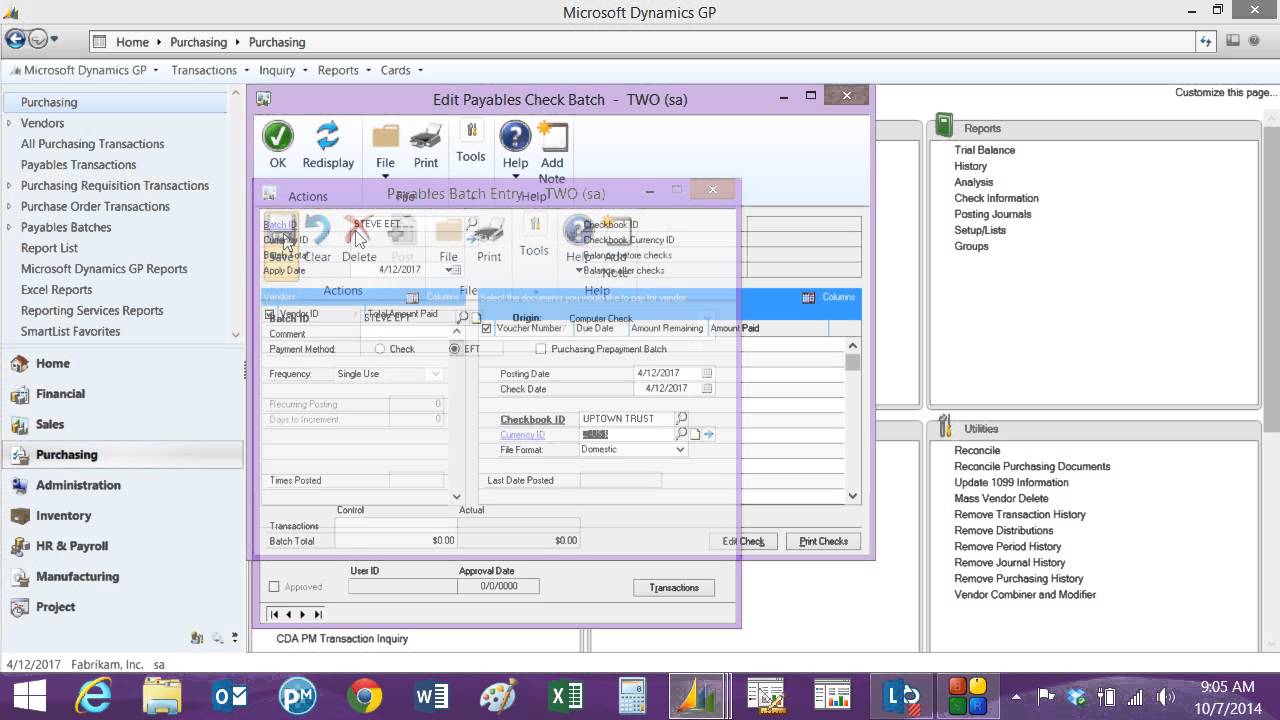The width and height of the screenshot is (1280, 720).
Task: Open the Posting Date calendar icon
Action: click(x=707, y=373)
